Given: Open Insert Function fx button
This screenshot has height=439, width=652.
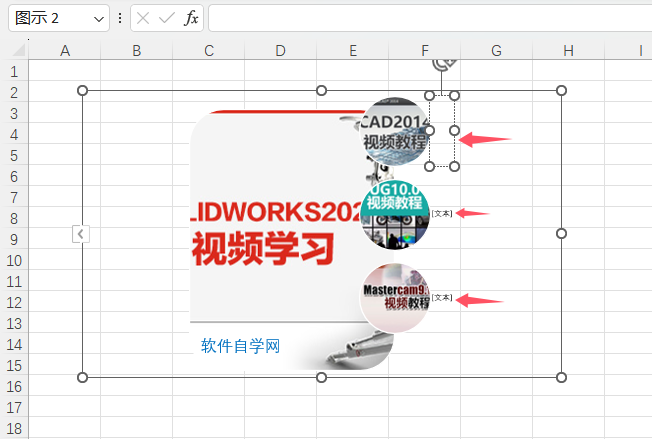Looking at the screenshot, I should click(191, 18).
